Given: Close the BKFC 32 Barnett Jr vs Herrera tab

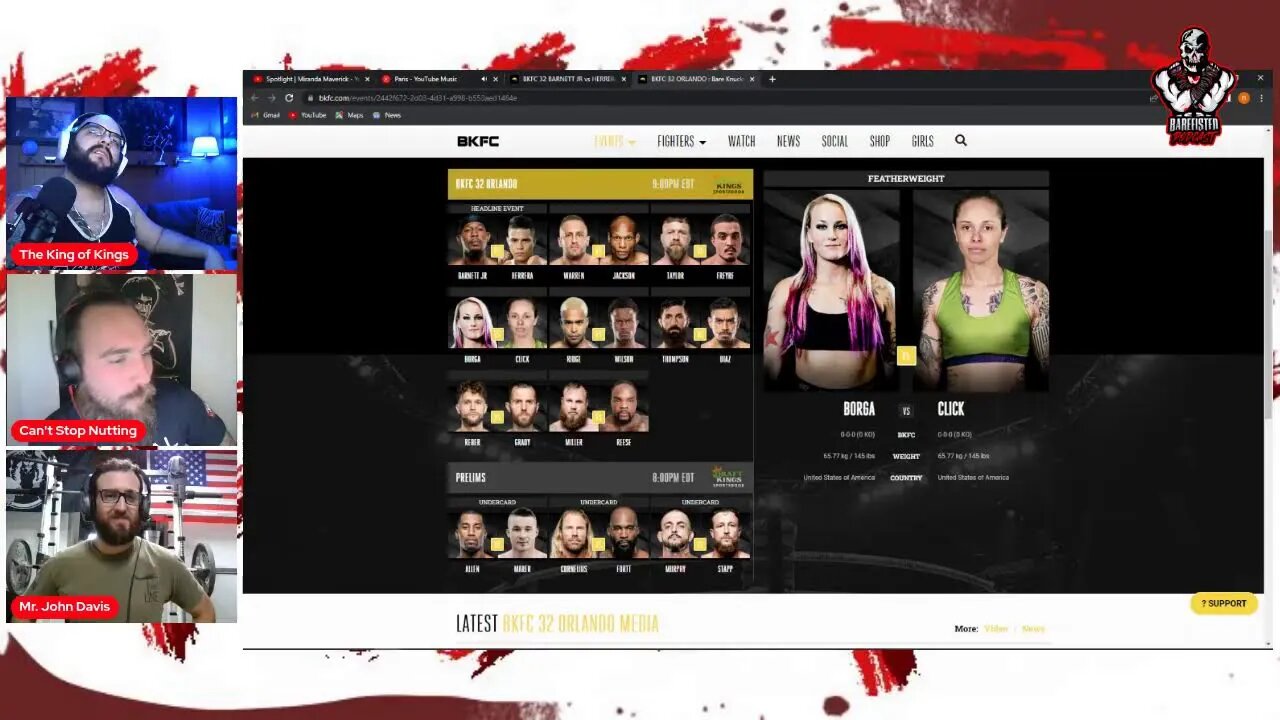Looking at the screenshot, I should [x=623, y=79].
